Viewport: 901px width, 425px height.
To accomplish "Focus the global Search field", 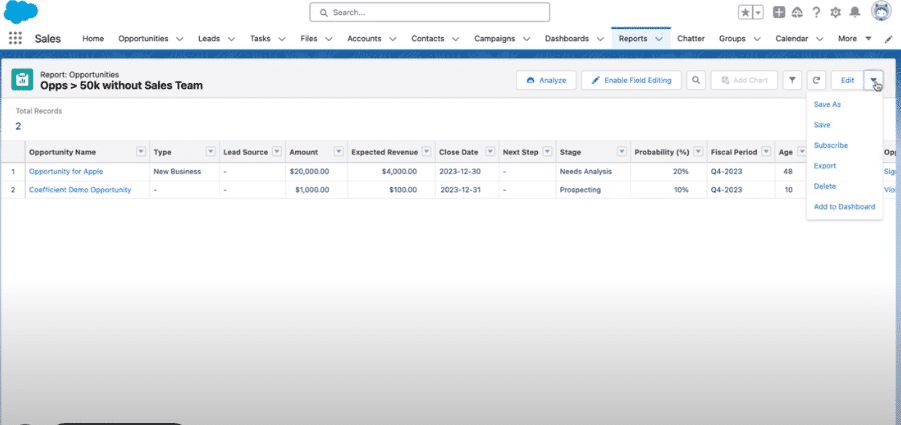I will pyautogui.click(x=429, y=12).
